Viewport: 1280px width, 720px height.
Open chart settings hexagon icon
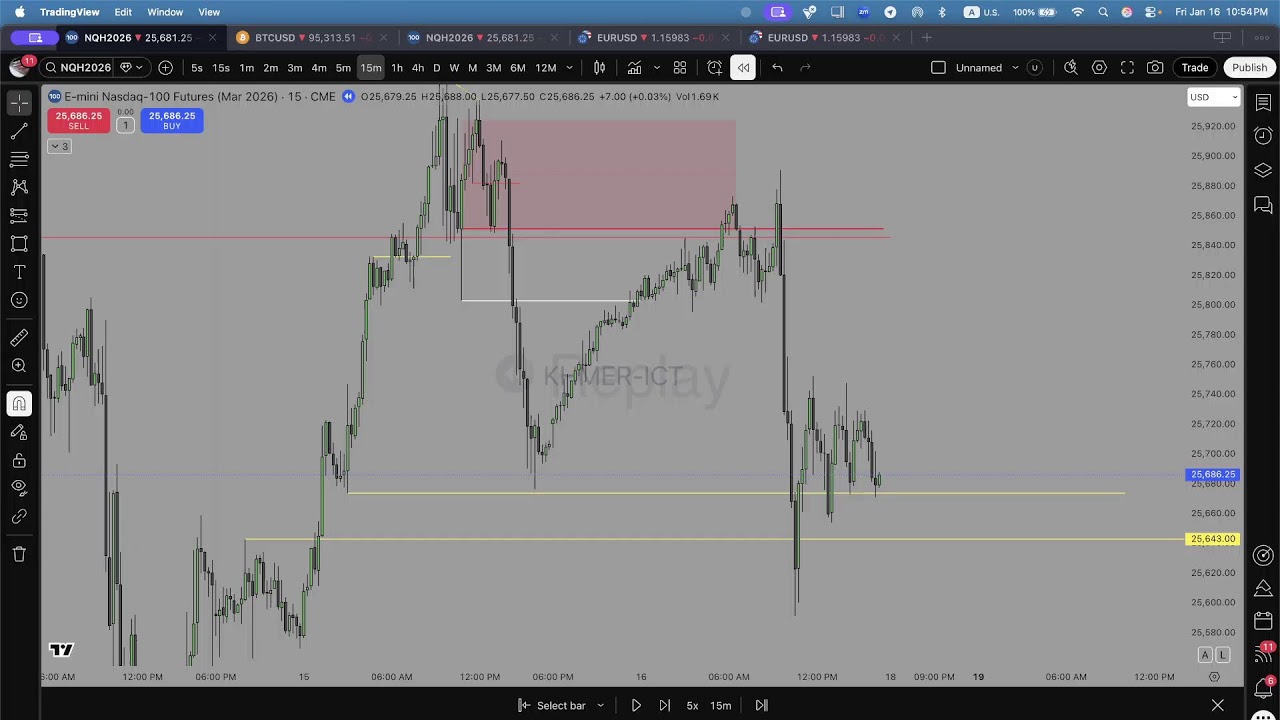1099,68
